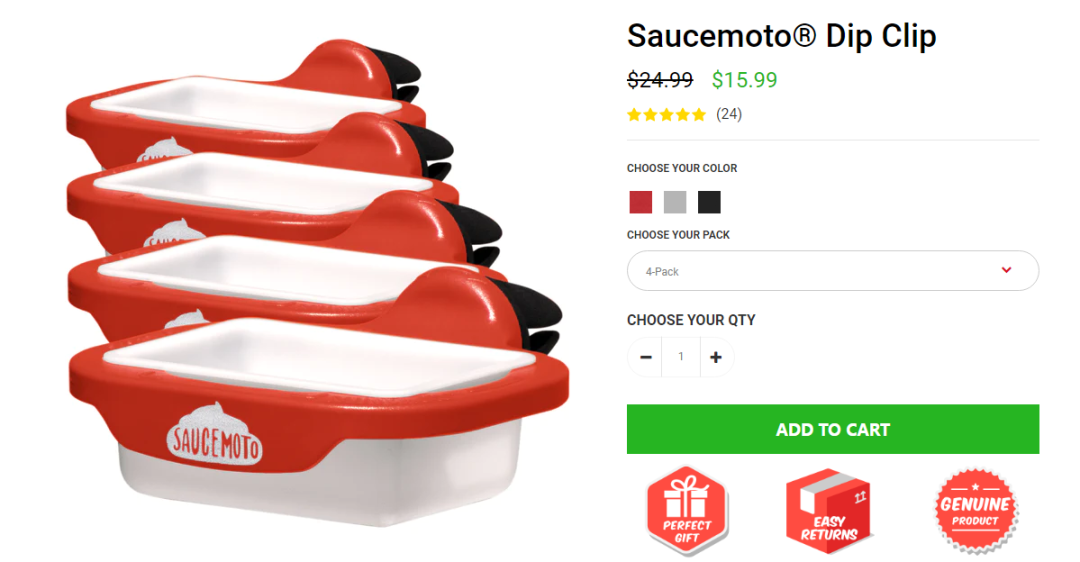Open the 4-Pack pack dropdown
The height and width of the screenshot is (562, 1080).
[833, 271]
